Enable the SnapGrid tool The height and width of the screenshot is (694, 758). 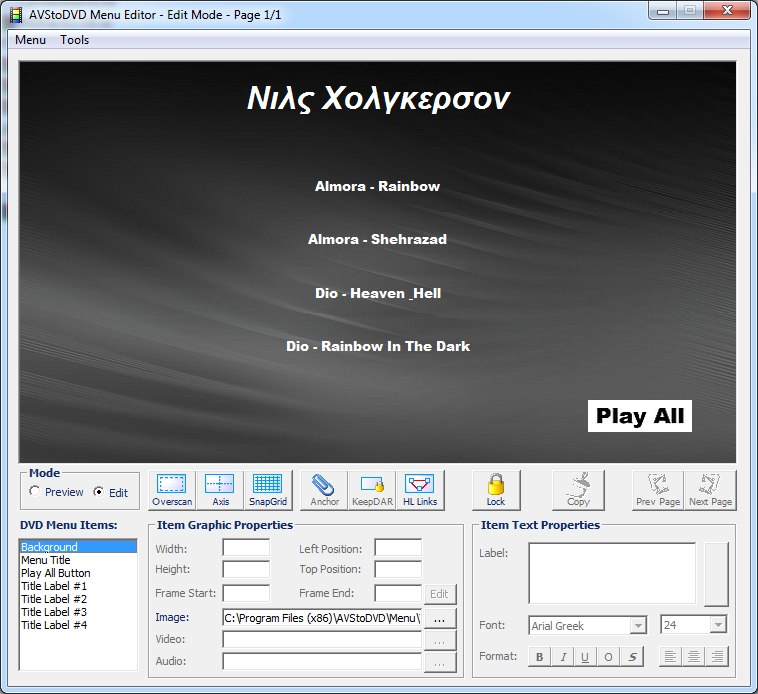tap(268, 490)
